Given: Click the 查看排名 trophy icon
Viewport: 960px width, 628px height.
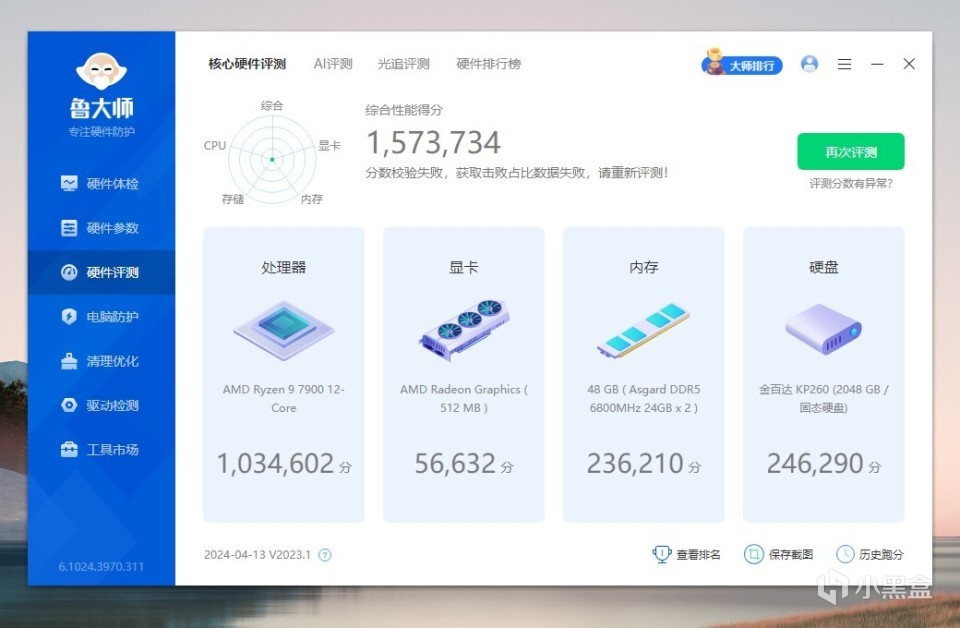Looking at the screenshot, I should (x=662, y=554).
